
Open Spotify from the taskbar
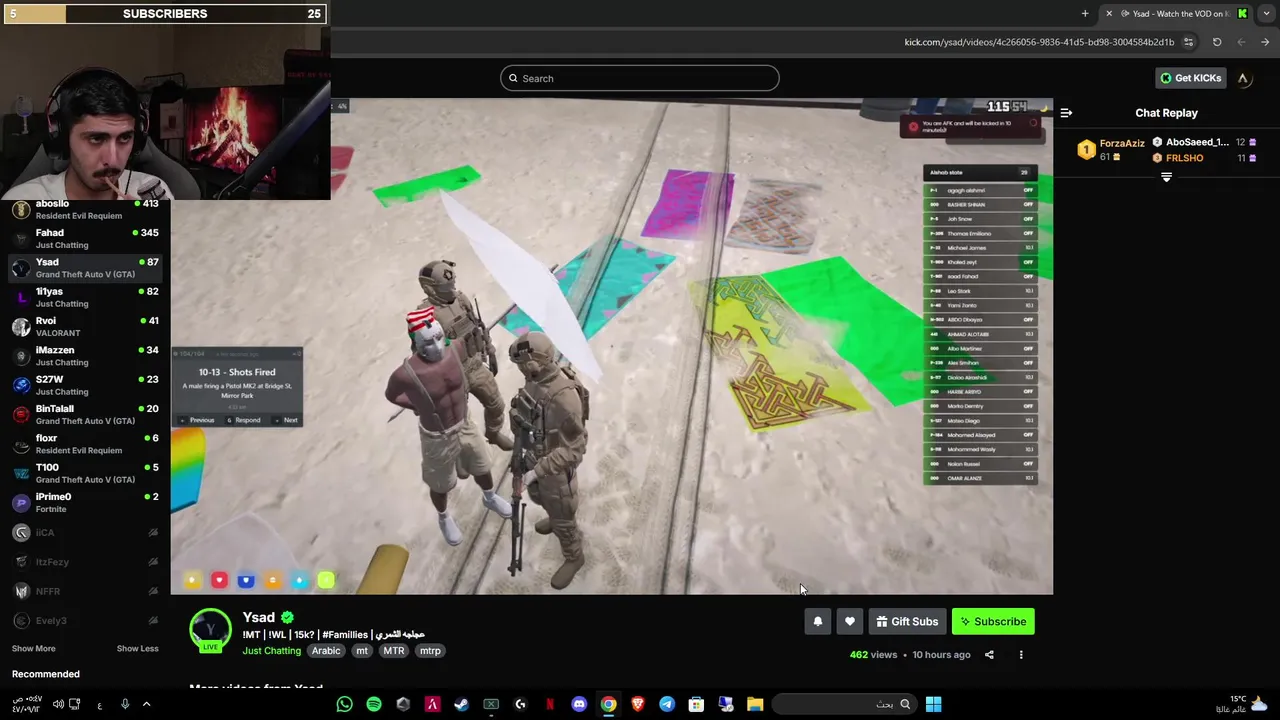tap(374, 704)
